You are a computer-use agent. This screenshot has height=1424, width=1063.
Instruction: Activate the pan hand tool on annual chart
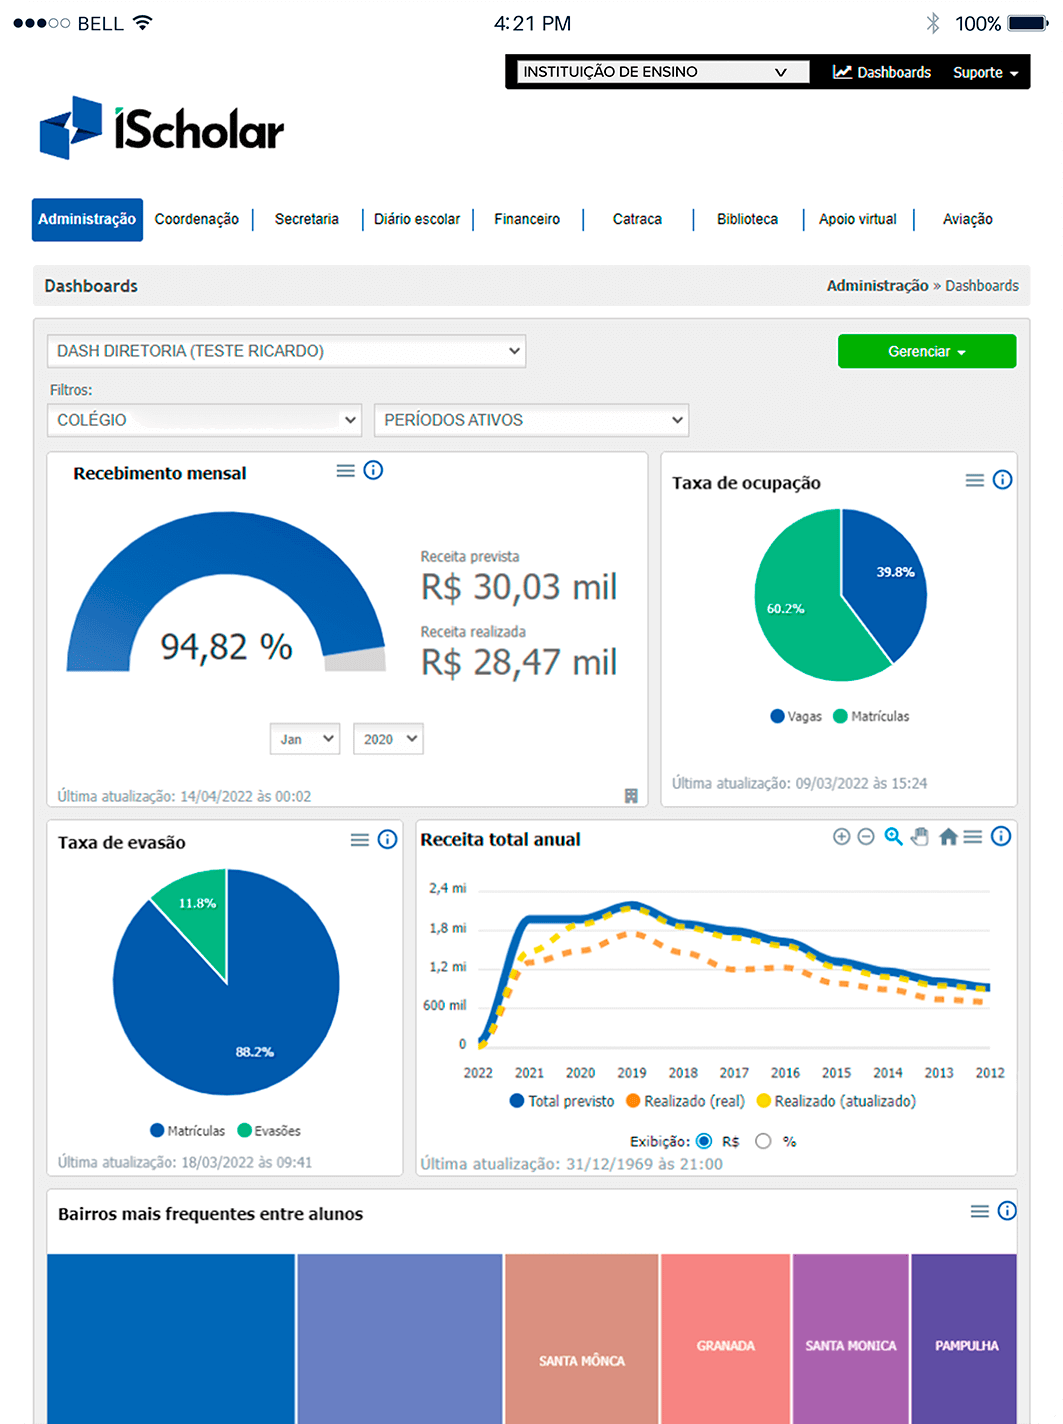pos(920,837)
